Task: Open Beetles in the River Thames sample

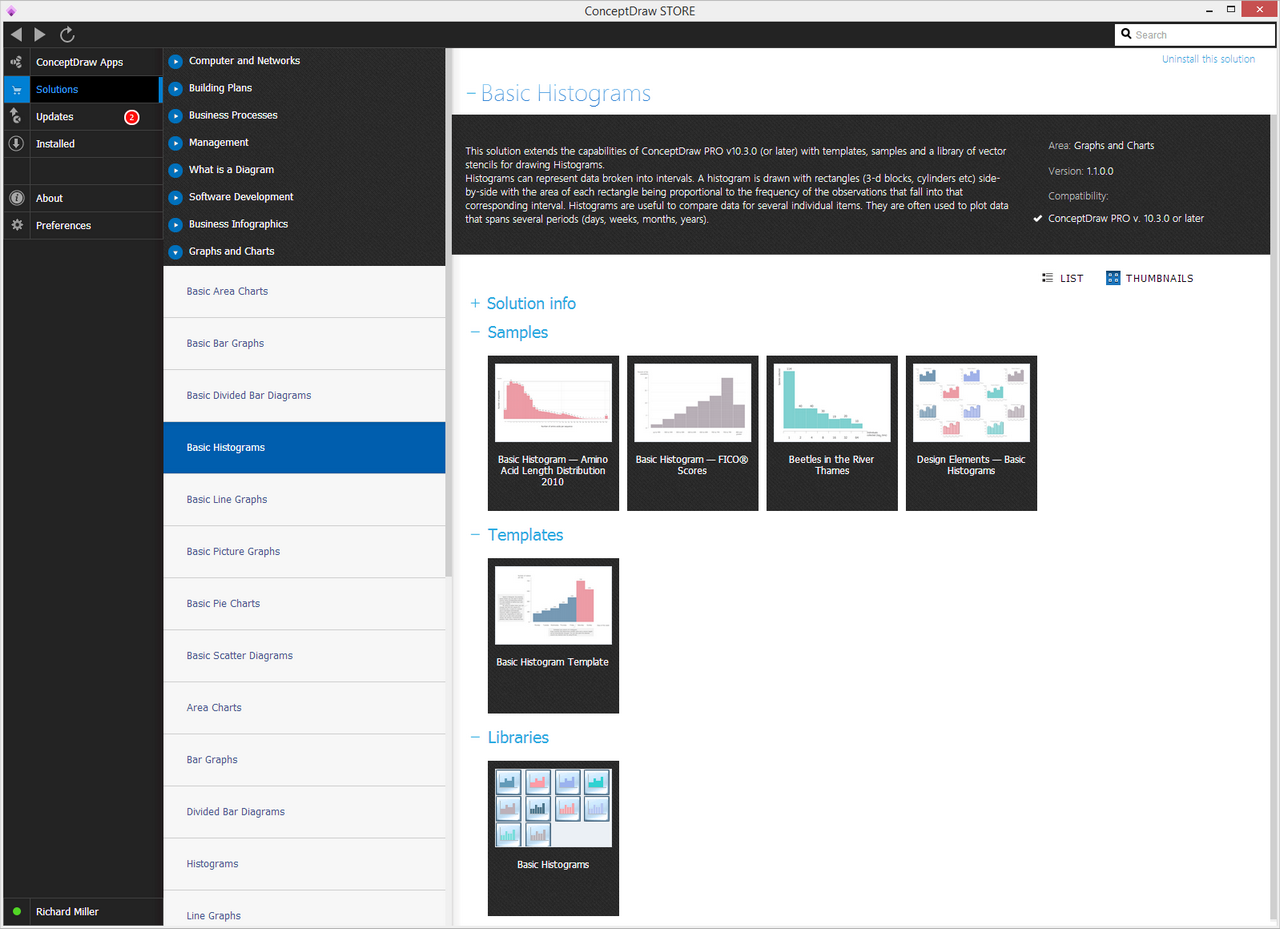Action: [832, 433]
